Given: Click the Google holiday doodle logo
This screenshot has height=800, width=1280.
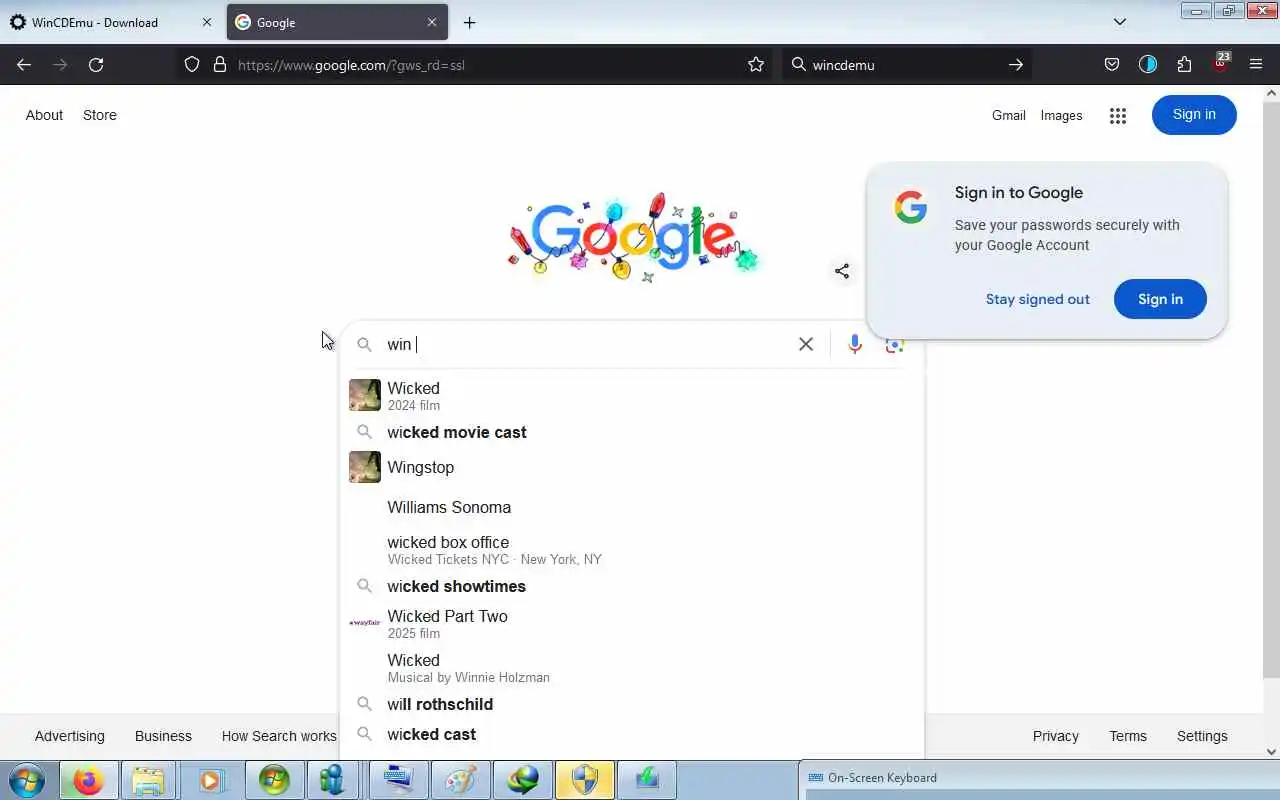Looking at the screenshot, I should pyautogui.click(x=634, y=236).
